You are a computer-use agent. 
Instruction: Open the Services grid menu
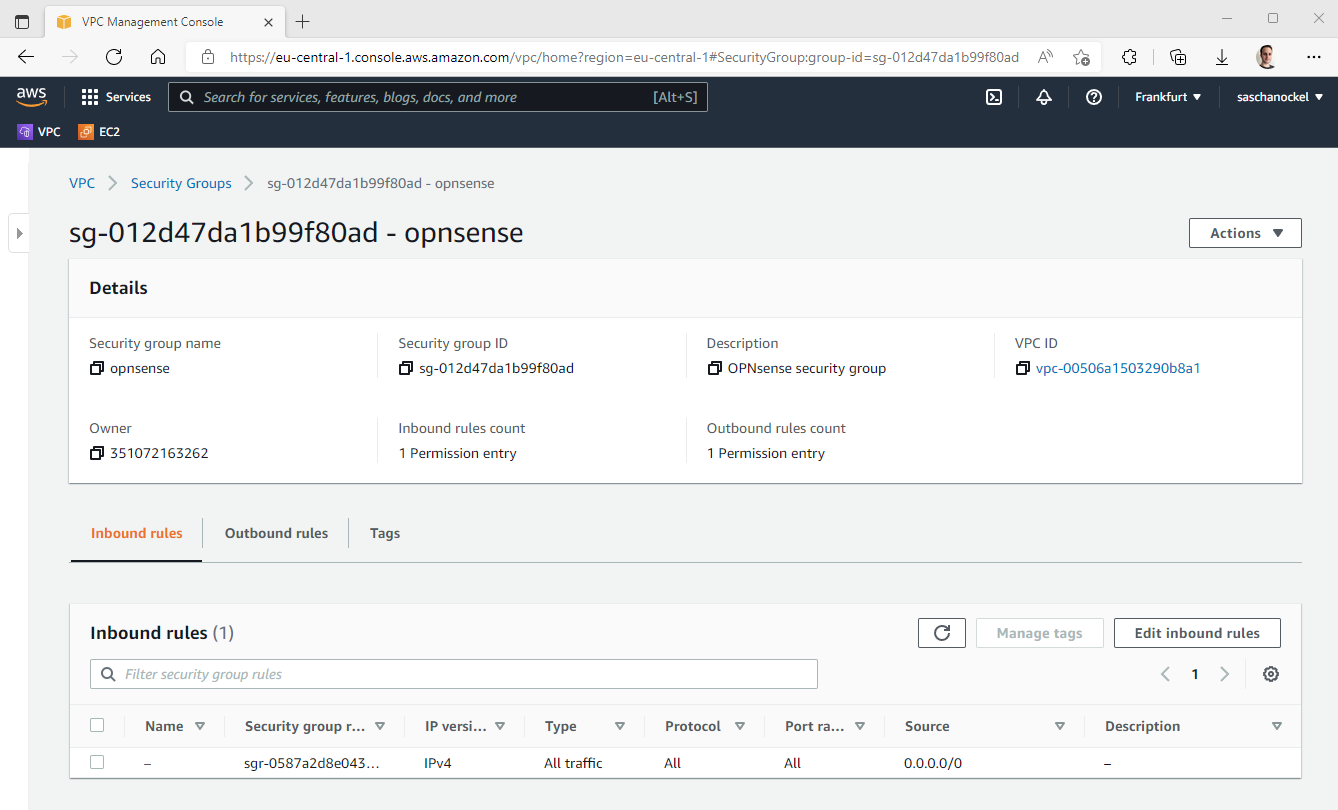click(116, 97)
